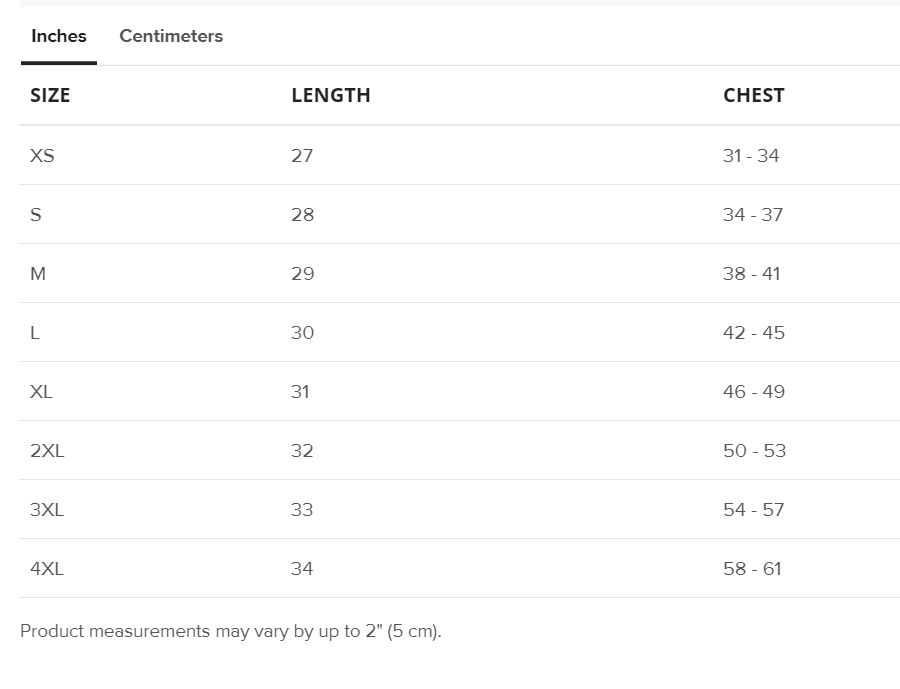The image size is (900, 689).
Task: Click the CHEST column header
Action: 754,95
